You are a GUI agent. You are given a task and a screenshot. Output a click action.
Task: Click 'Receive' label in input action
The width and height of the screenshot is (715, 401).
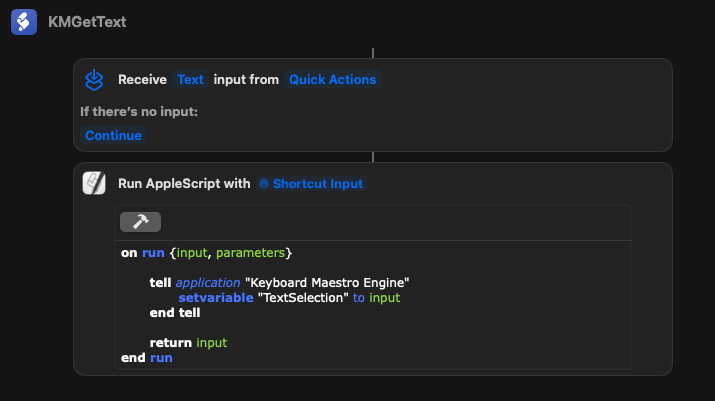coord(142,79)
